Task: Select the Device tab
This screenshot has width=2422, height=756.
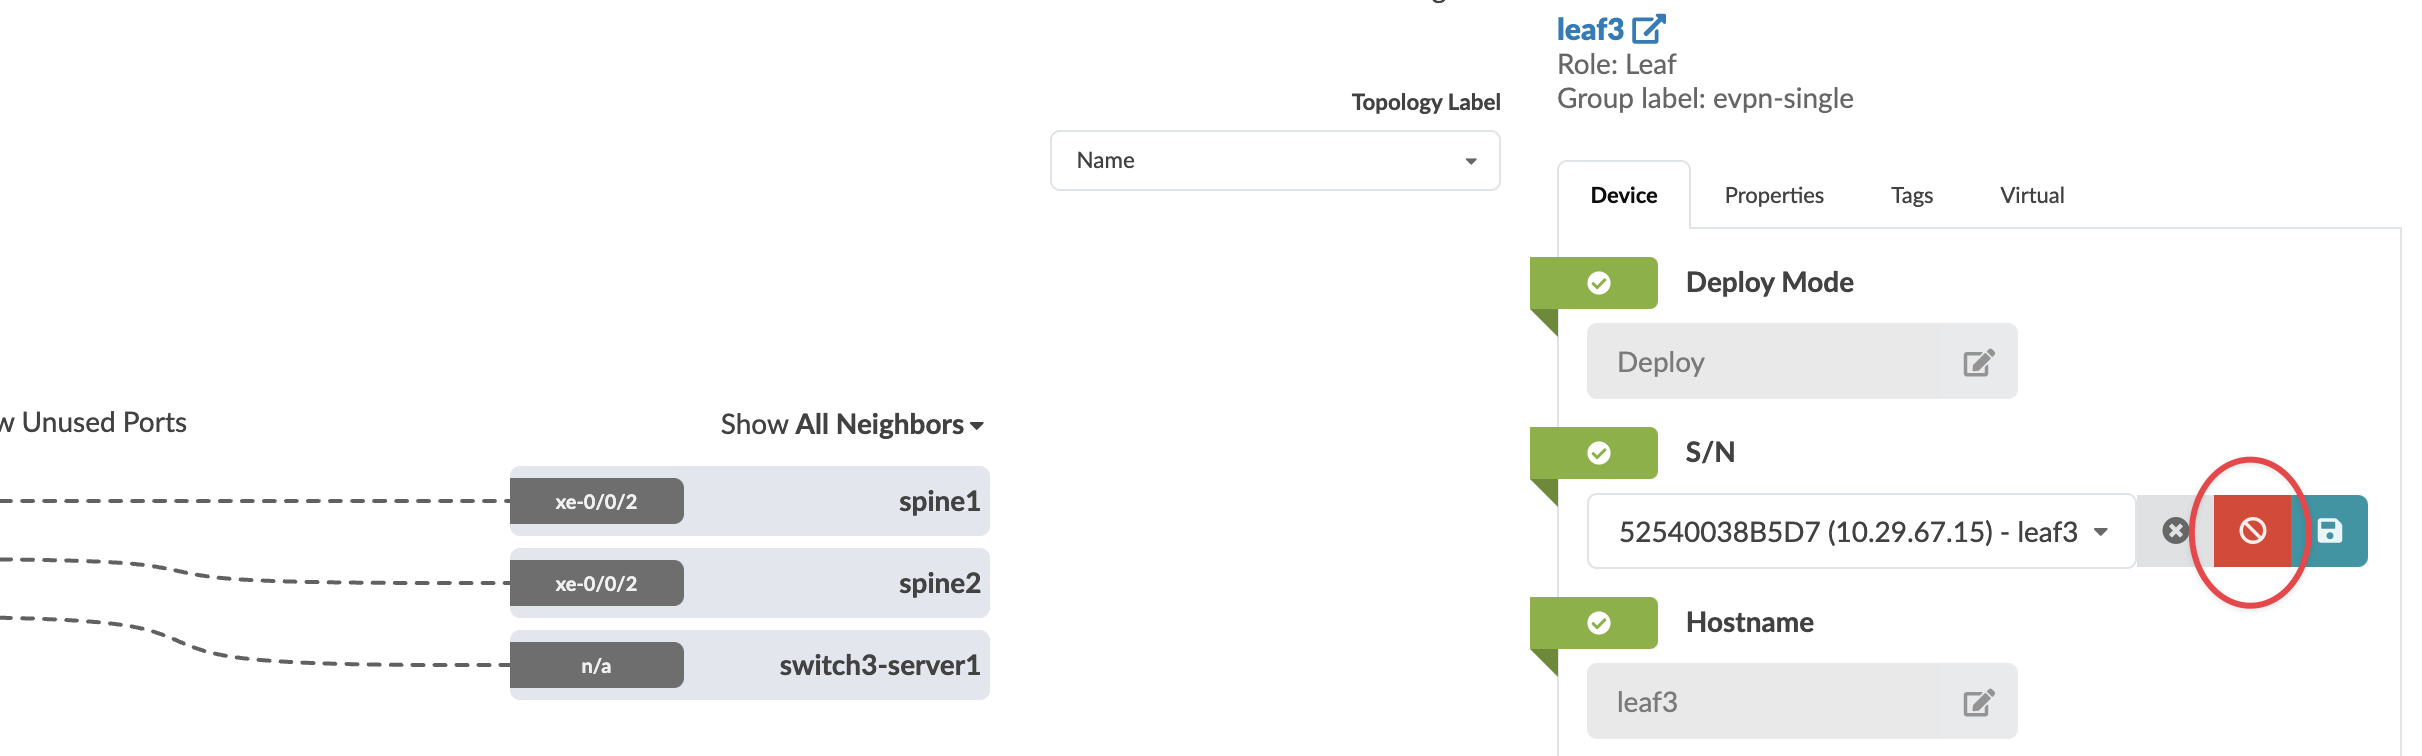Action: pos(1623,195)
